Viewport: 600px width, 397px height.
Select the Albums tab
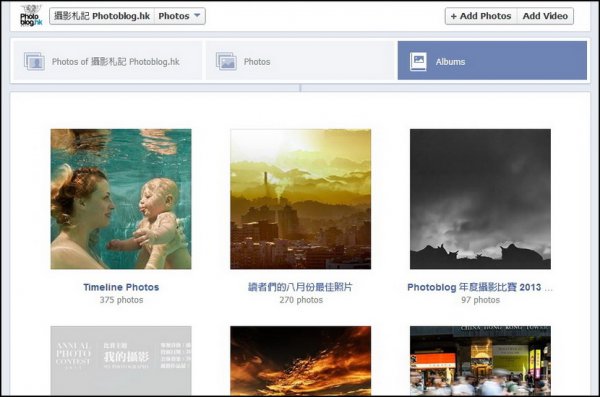pyautogui.click(x=492, y=61)
